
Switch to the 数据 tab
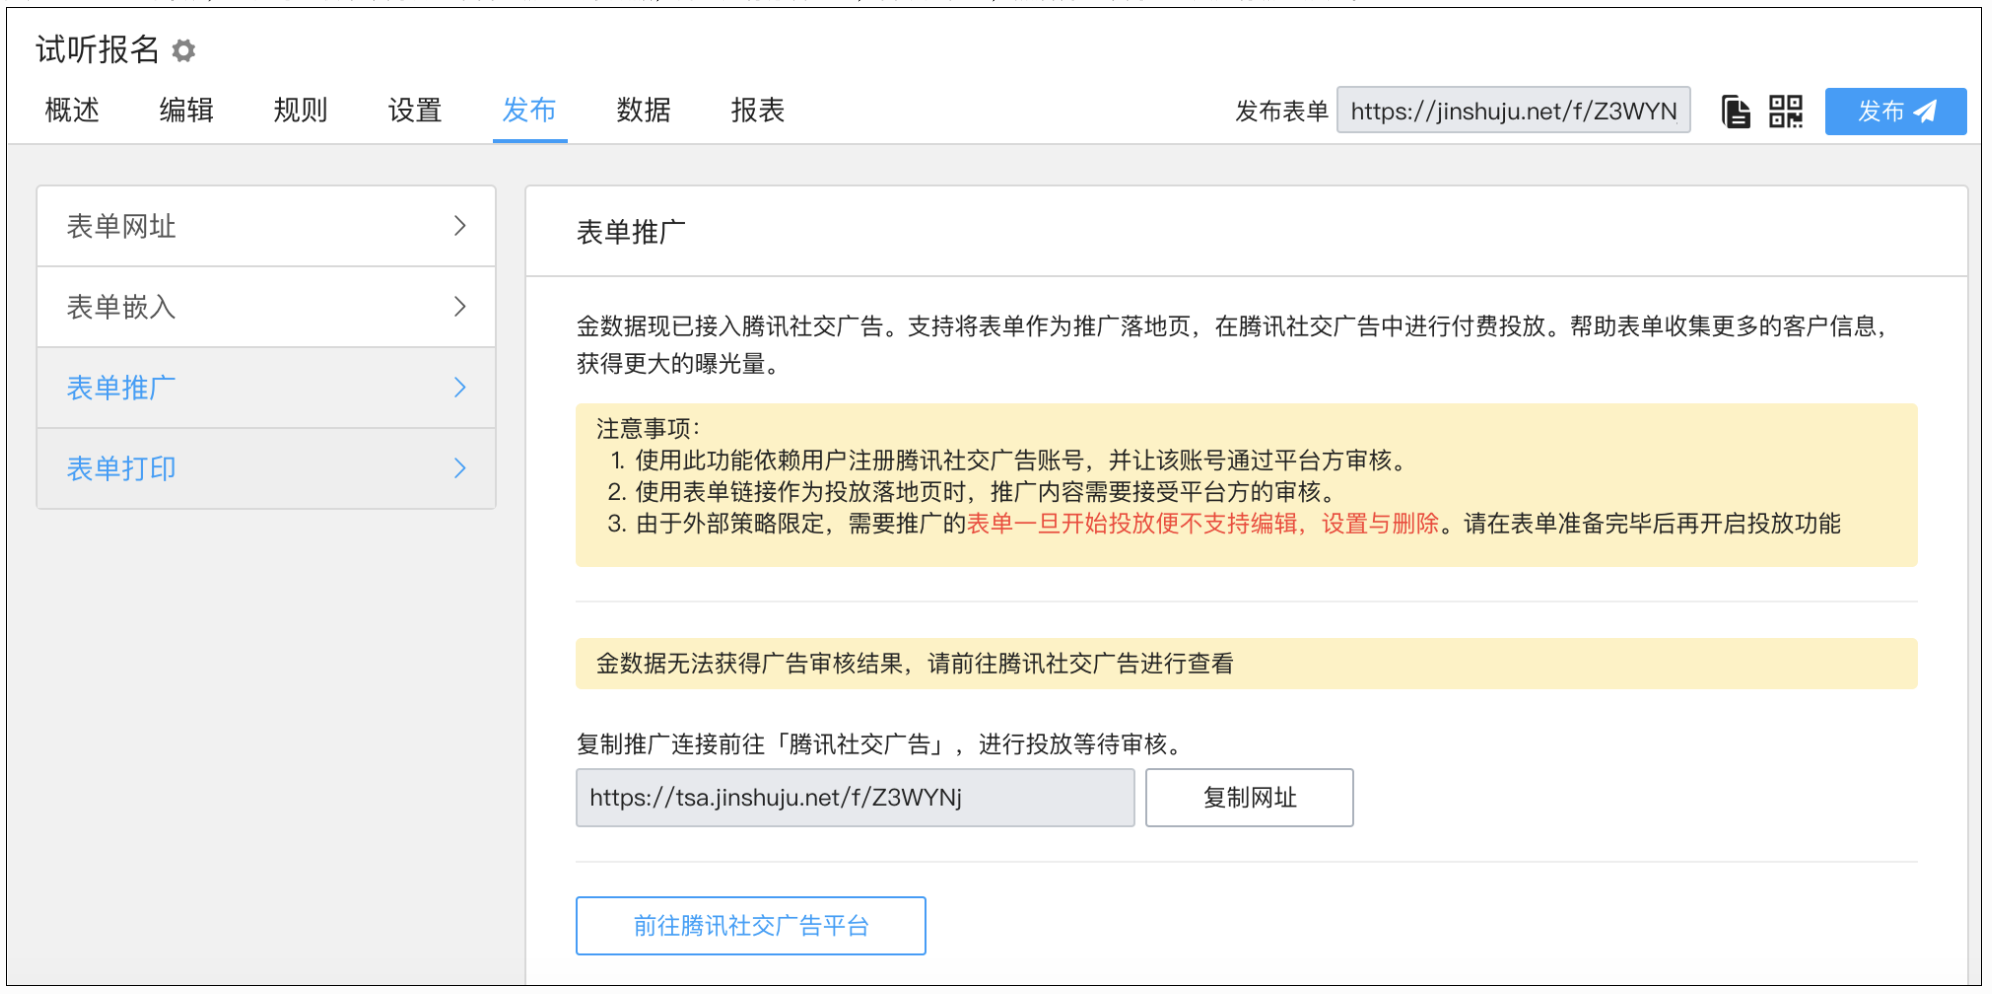click(643, 110)
